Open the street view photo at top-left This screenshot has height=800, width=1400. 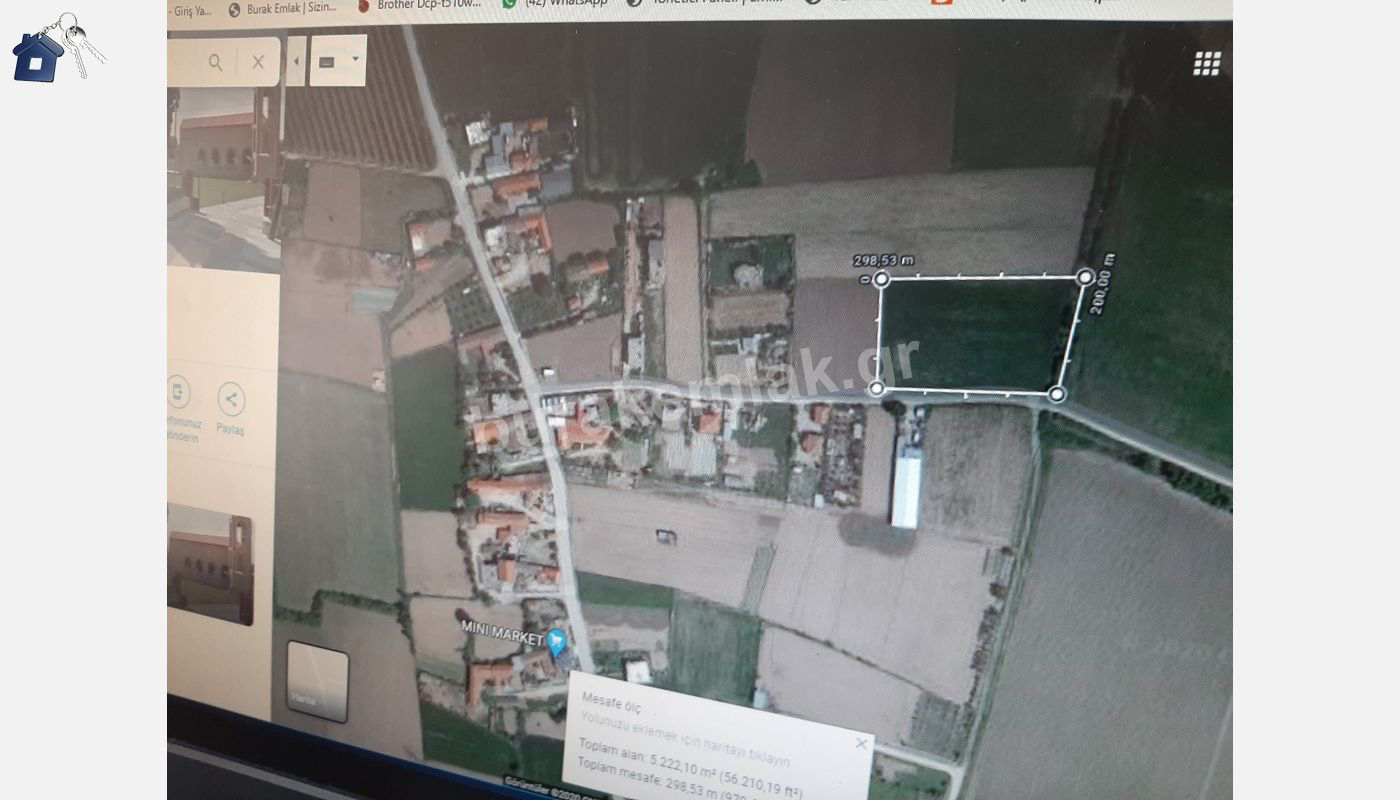point(222,180)
